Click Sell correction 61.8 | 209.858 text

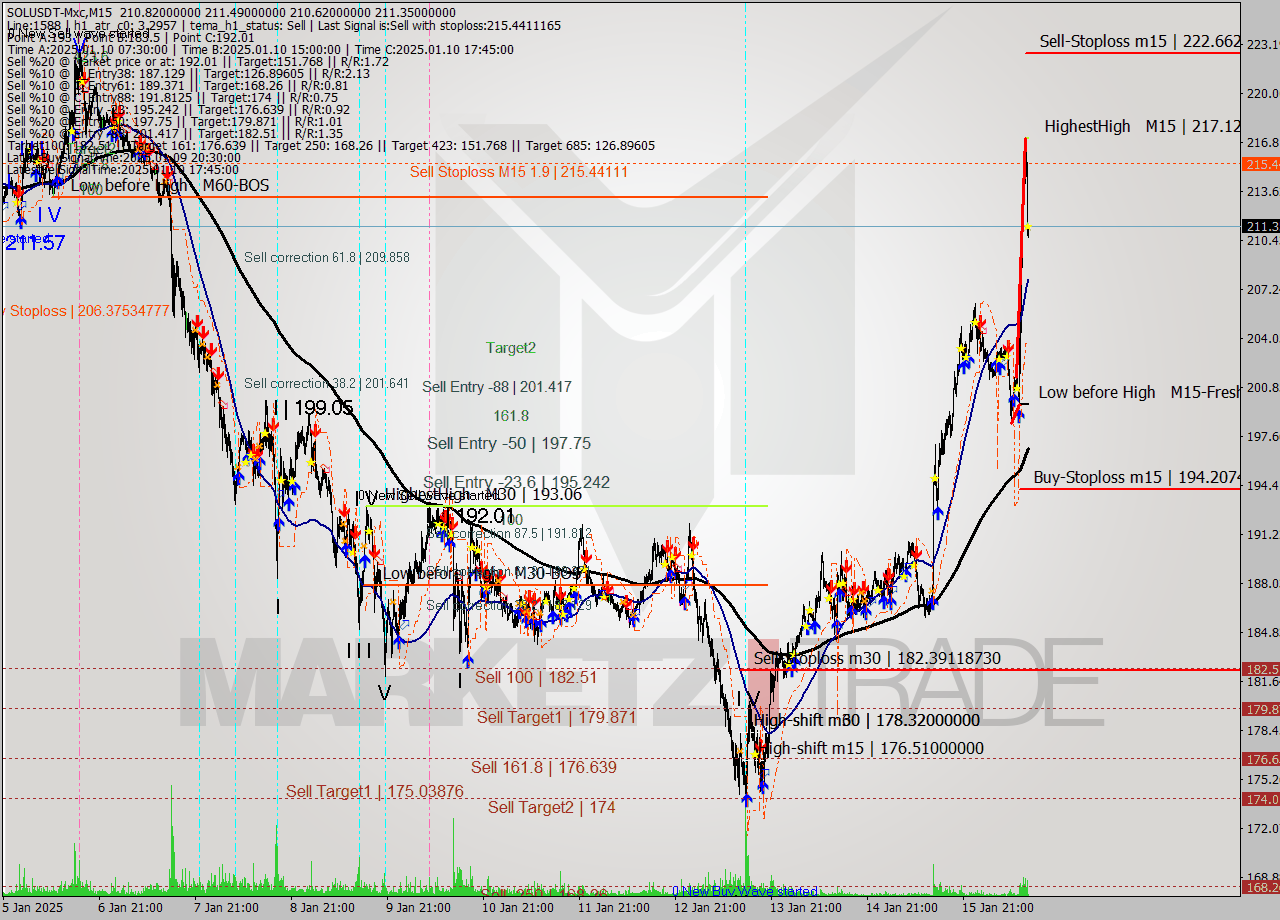(327, 257)
